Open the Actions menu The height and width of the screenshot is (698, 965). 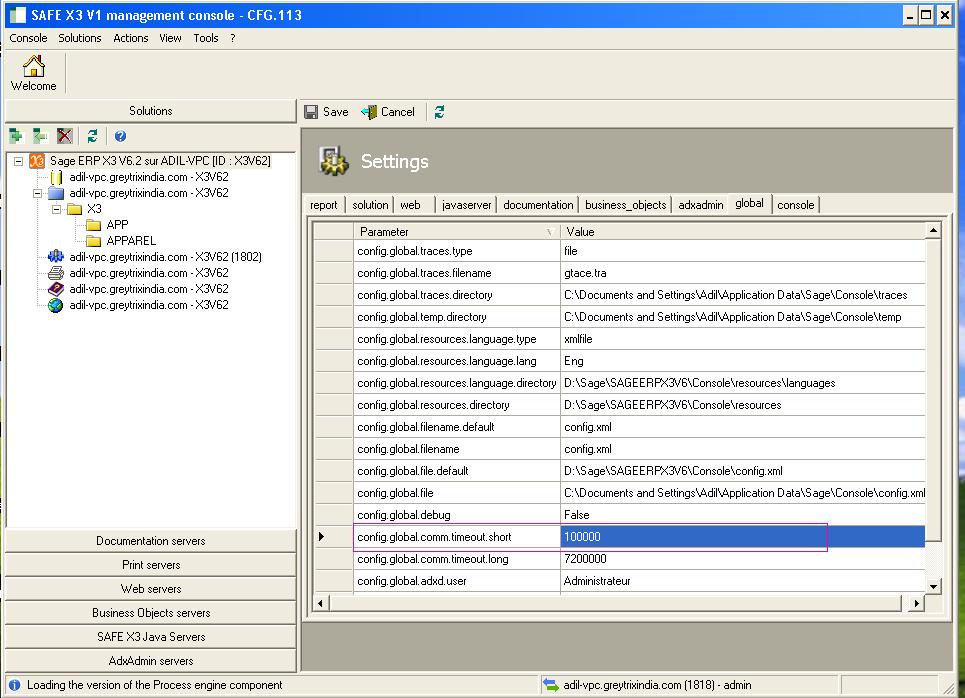click(130, 38)
